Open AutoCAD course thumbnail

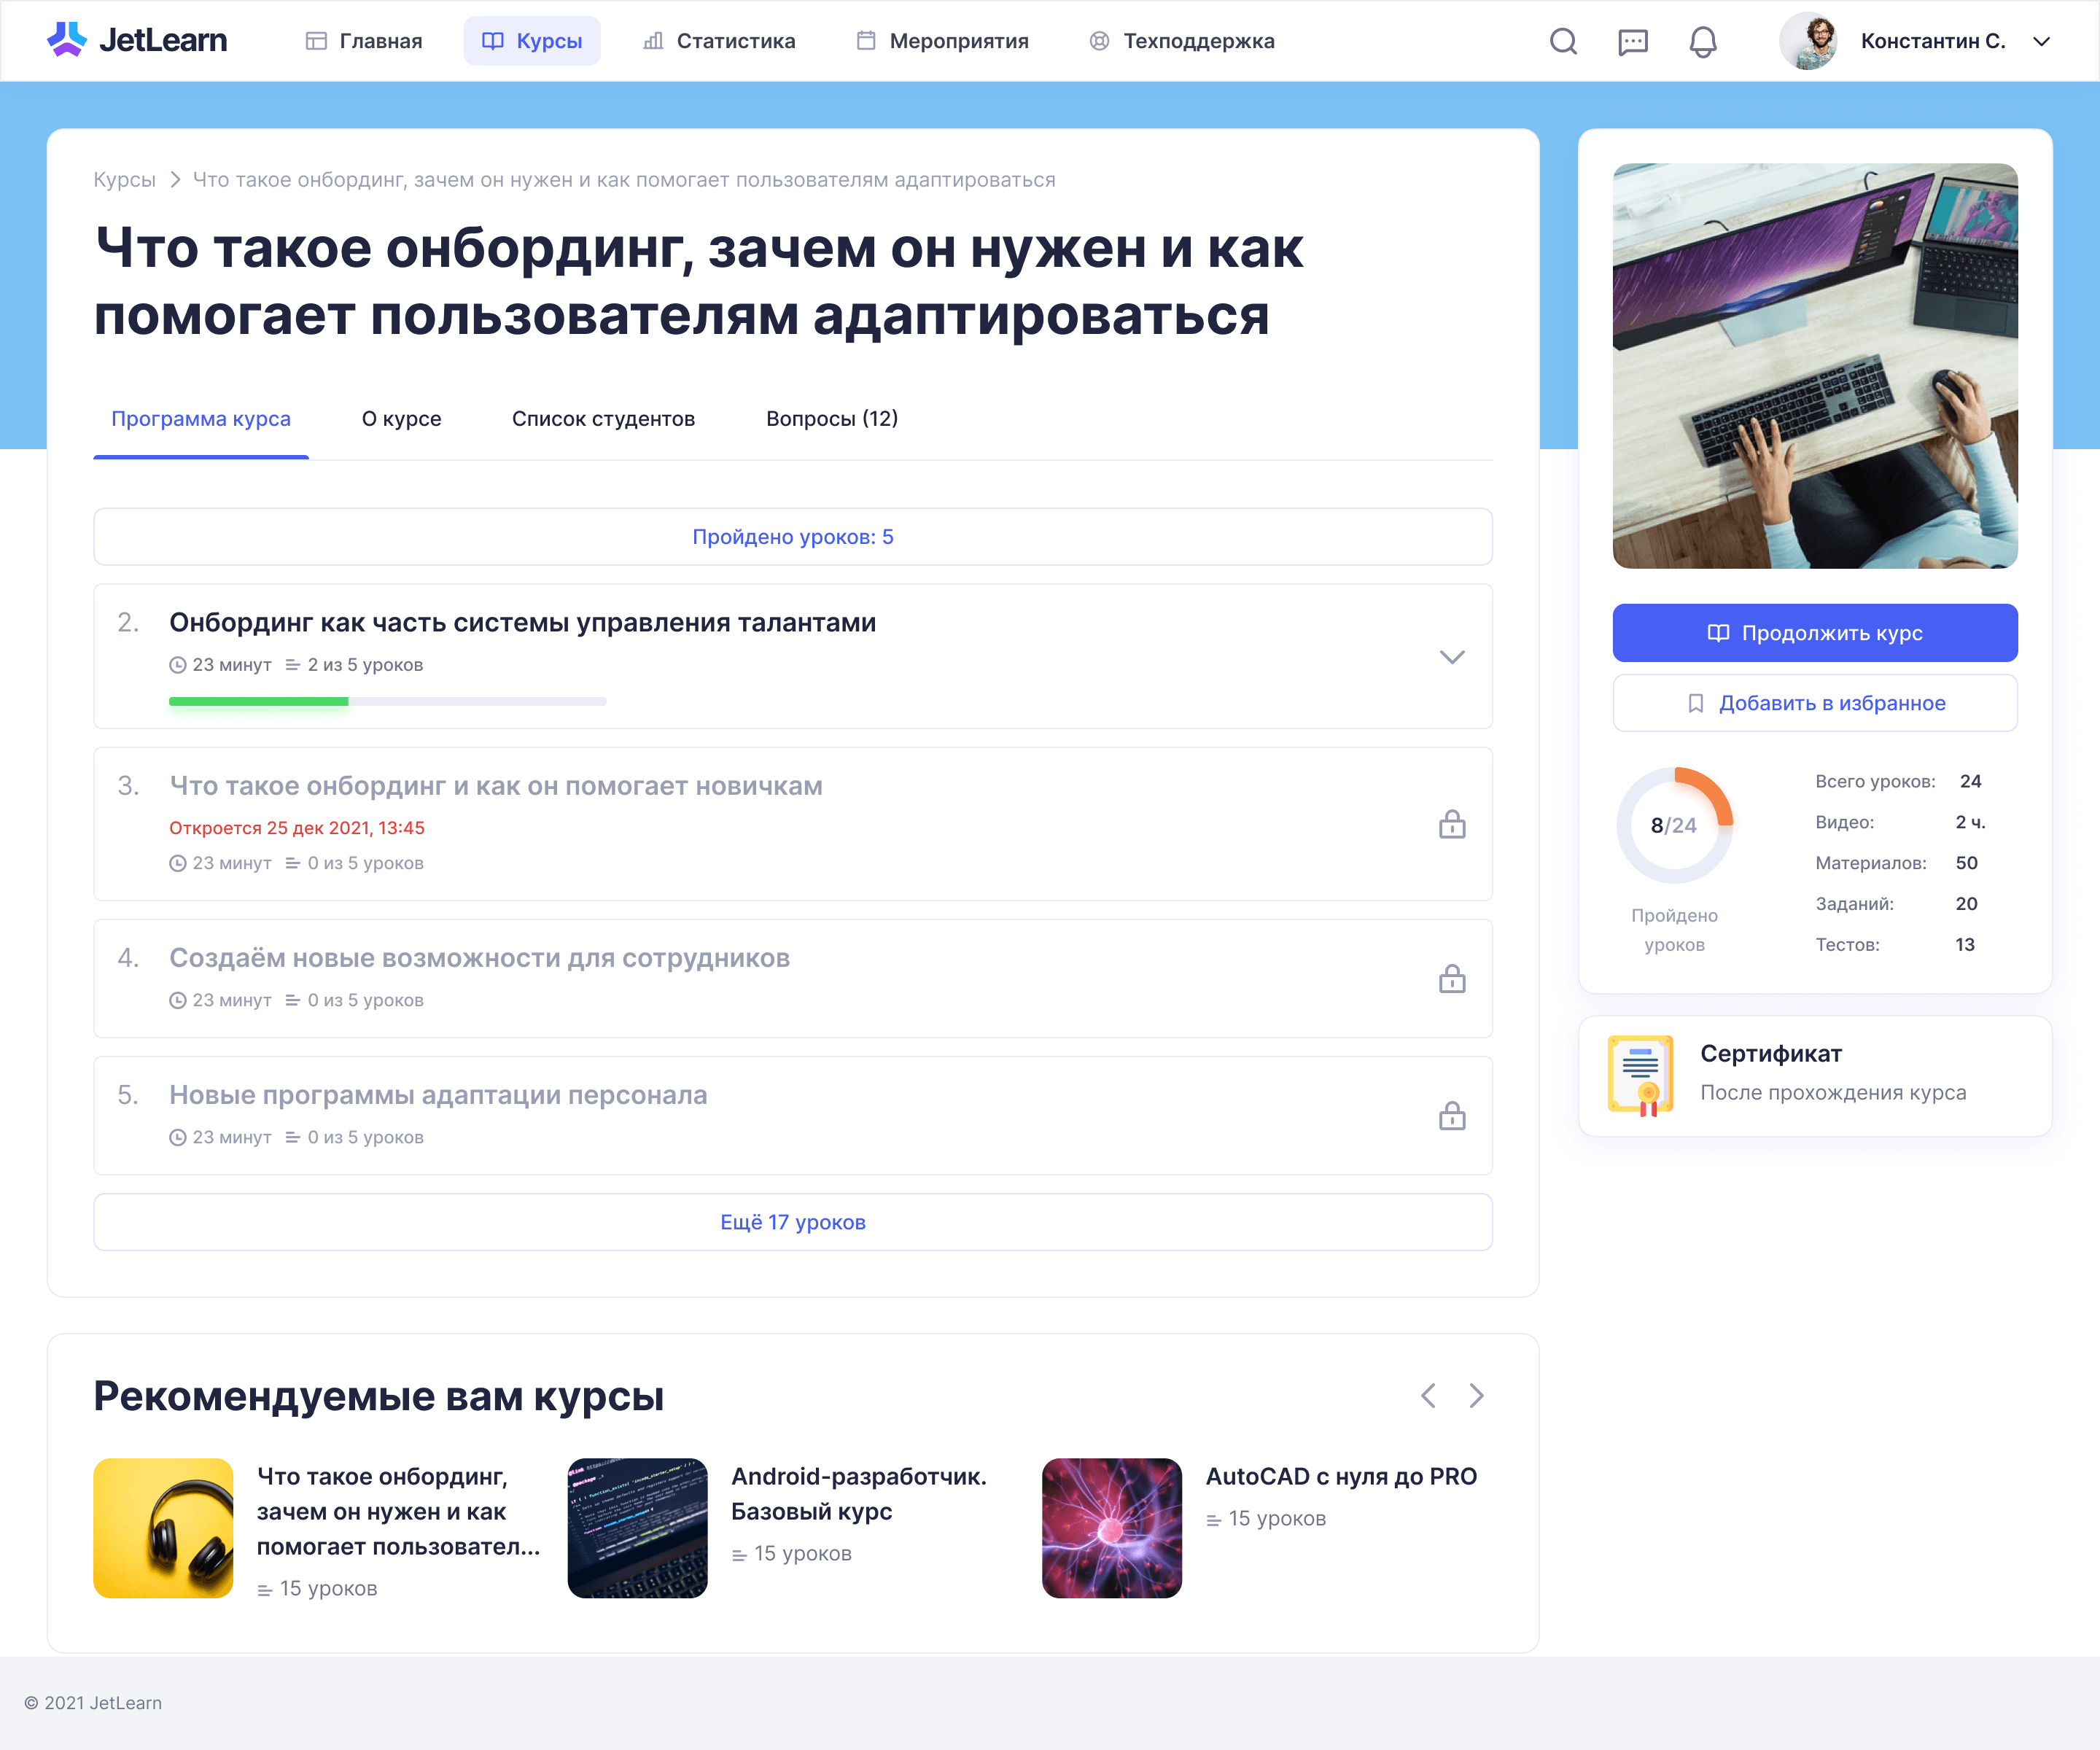pyautogui.click(x=1111, y=1528)
